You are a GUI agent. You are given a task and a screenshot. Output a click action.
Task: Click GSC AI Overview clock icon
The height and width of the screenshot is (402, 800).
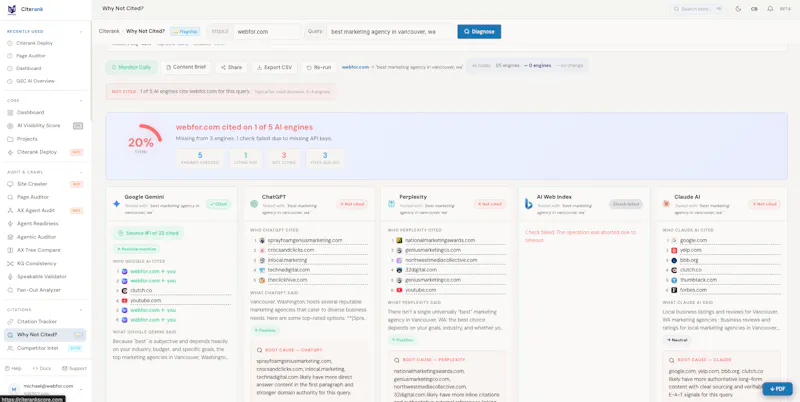[x=10, y=81]
